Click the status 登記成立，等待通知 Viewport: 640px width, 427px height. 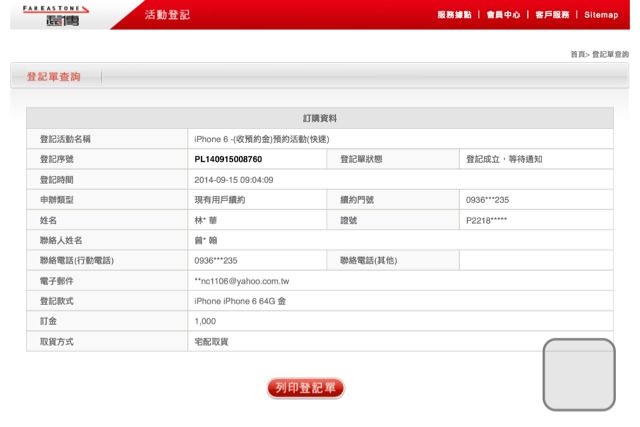tap(504, 159)
